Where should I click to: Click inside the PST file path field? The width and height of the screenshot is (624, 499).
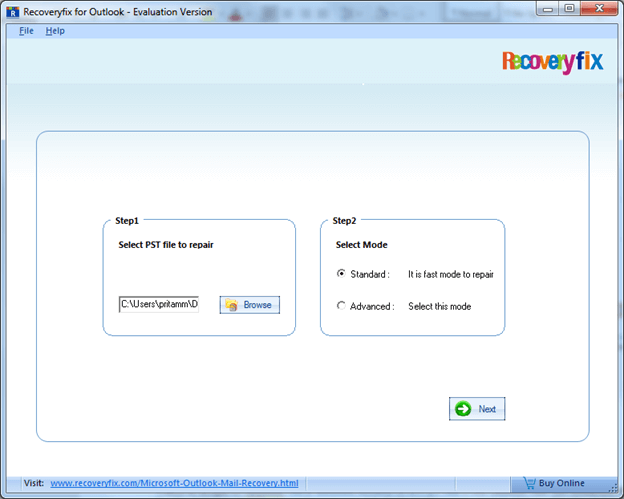click(159, 304)
